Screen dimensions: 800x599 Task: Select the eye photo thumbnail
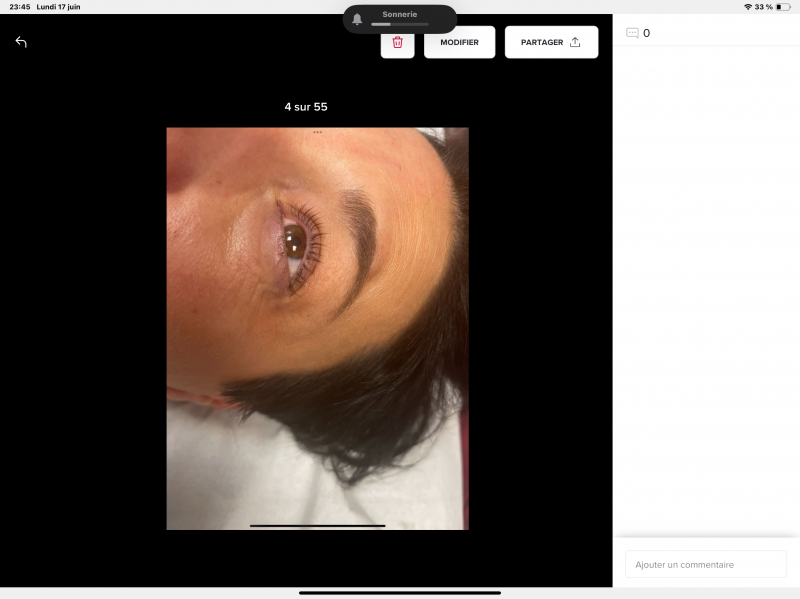tap(317, 328)
